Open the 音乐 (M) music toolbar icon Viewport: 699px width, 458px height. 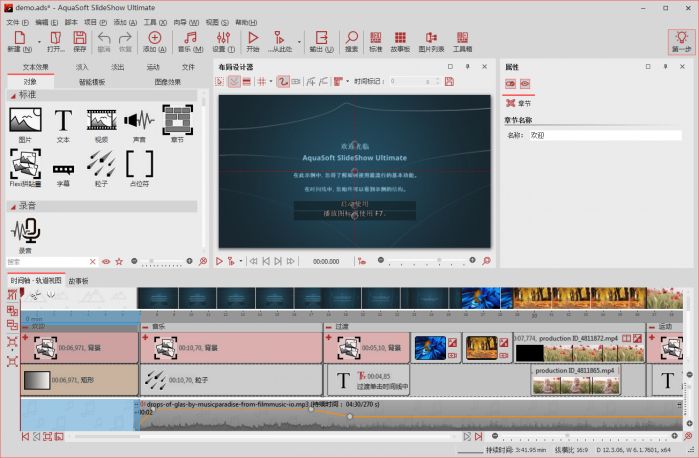click(190, 41)
